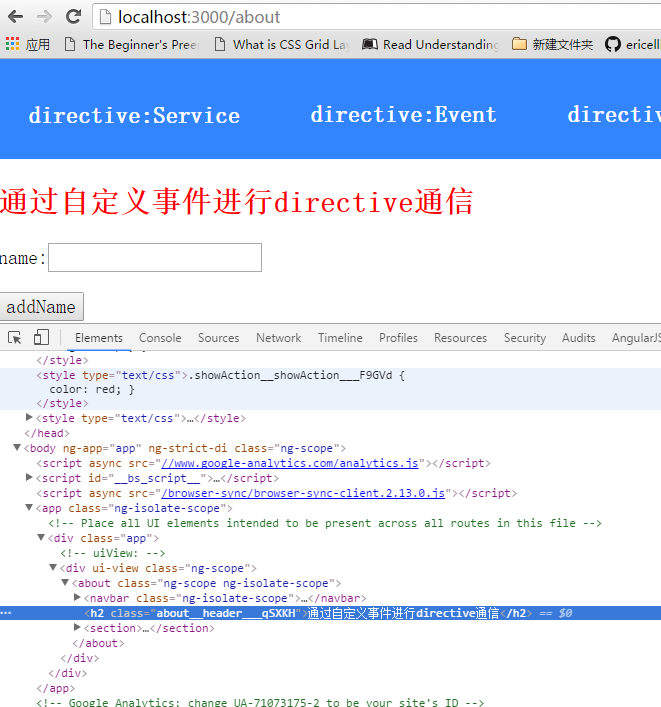This screenshot has width=661, height=707.
Task: Open the 新建文件夹 bookmarks folder
Action: (552, 44)
